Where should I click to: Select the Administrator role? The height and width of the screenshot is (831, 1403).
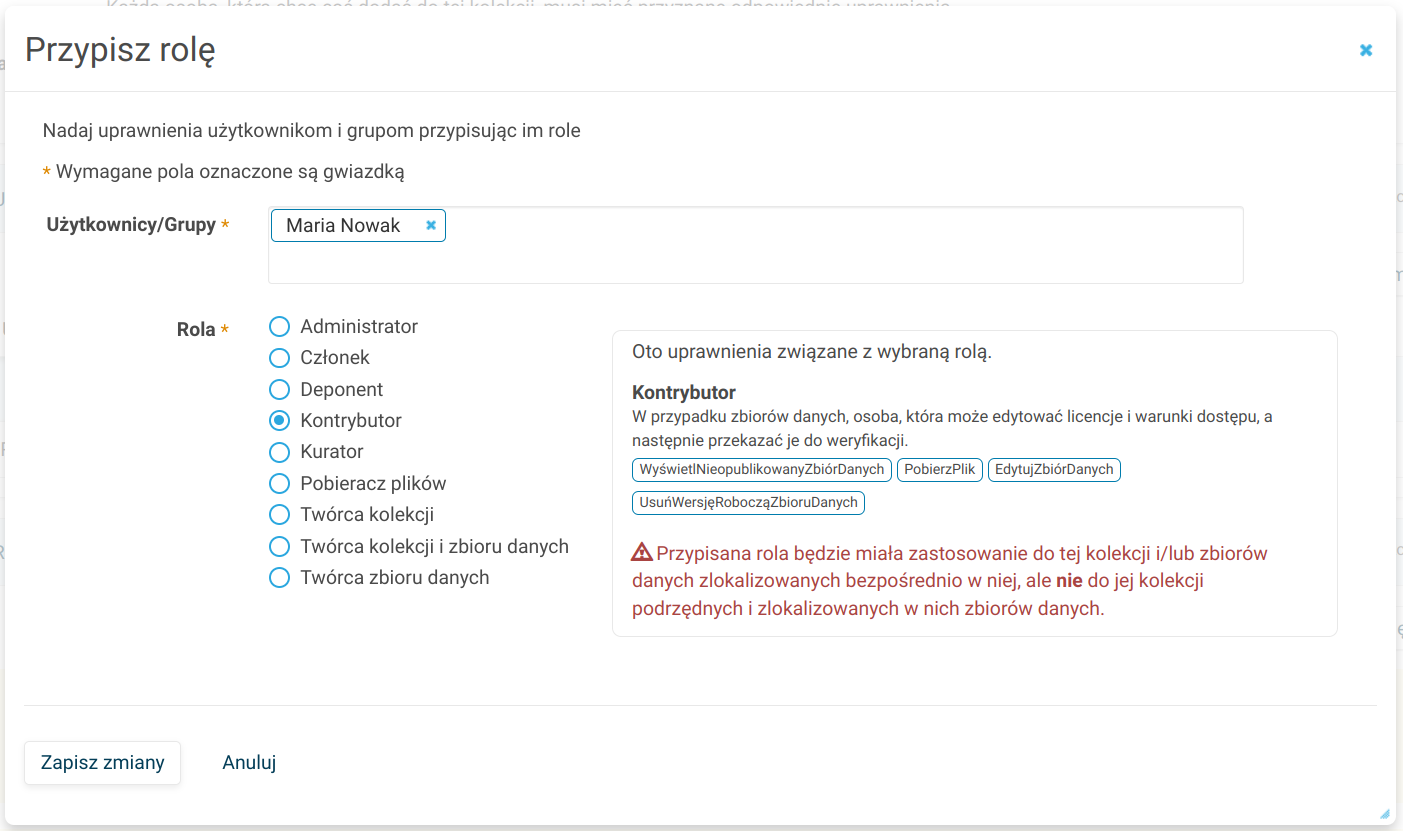click(x=280, y=327)
